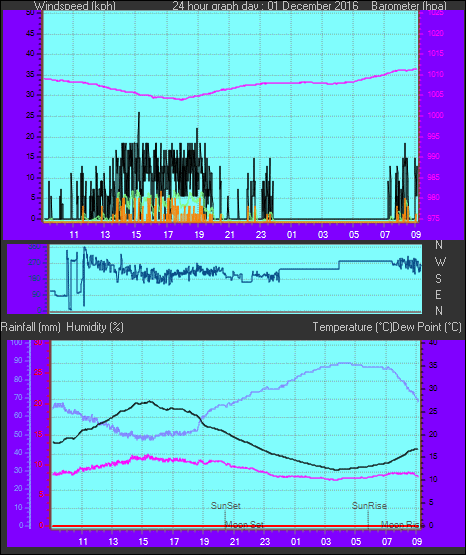The width and height of the screenshot is (466, 555).
Task: Click windspeed axis value 25
Action: point(30,115)
